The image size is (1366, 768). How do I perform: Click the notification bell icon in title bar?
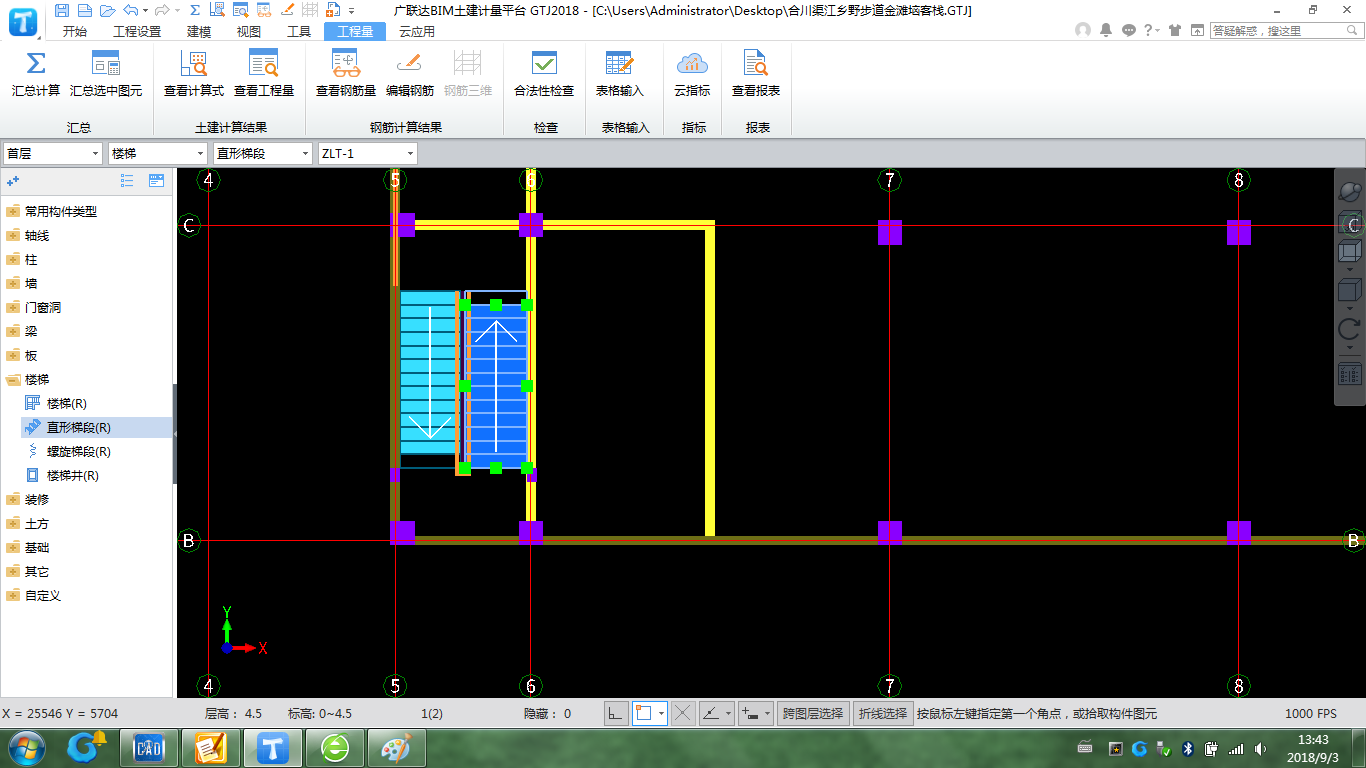(1106, 30)
